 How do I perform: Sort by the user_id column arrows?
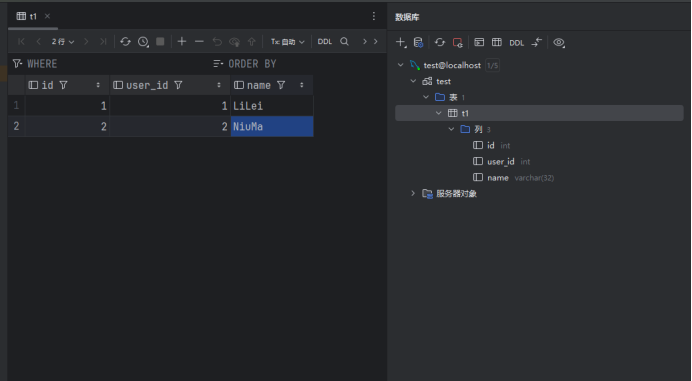pyautogui.click(x=219, y=85)
